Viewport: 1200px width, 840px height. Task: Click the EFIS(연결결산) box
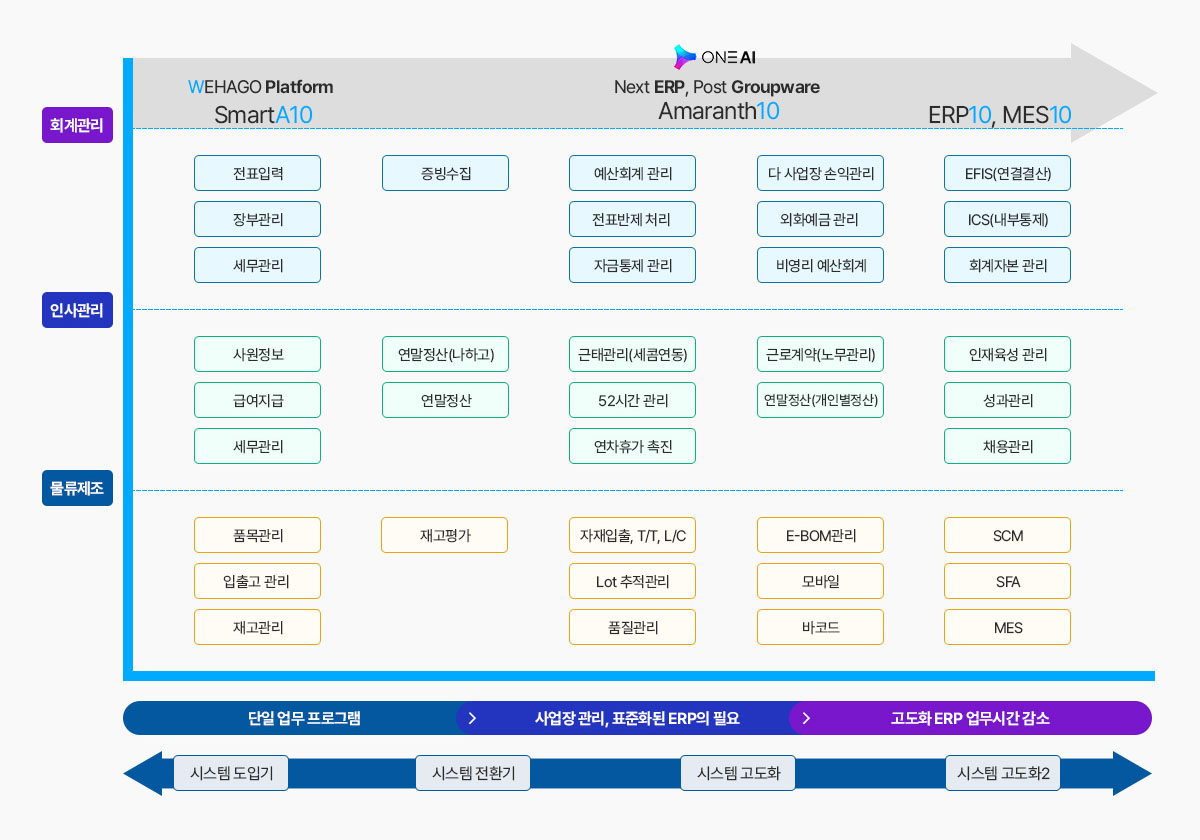[1008, 173]
